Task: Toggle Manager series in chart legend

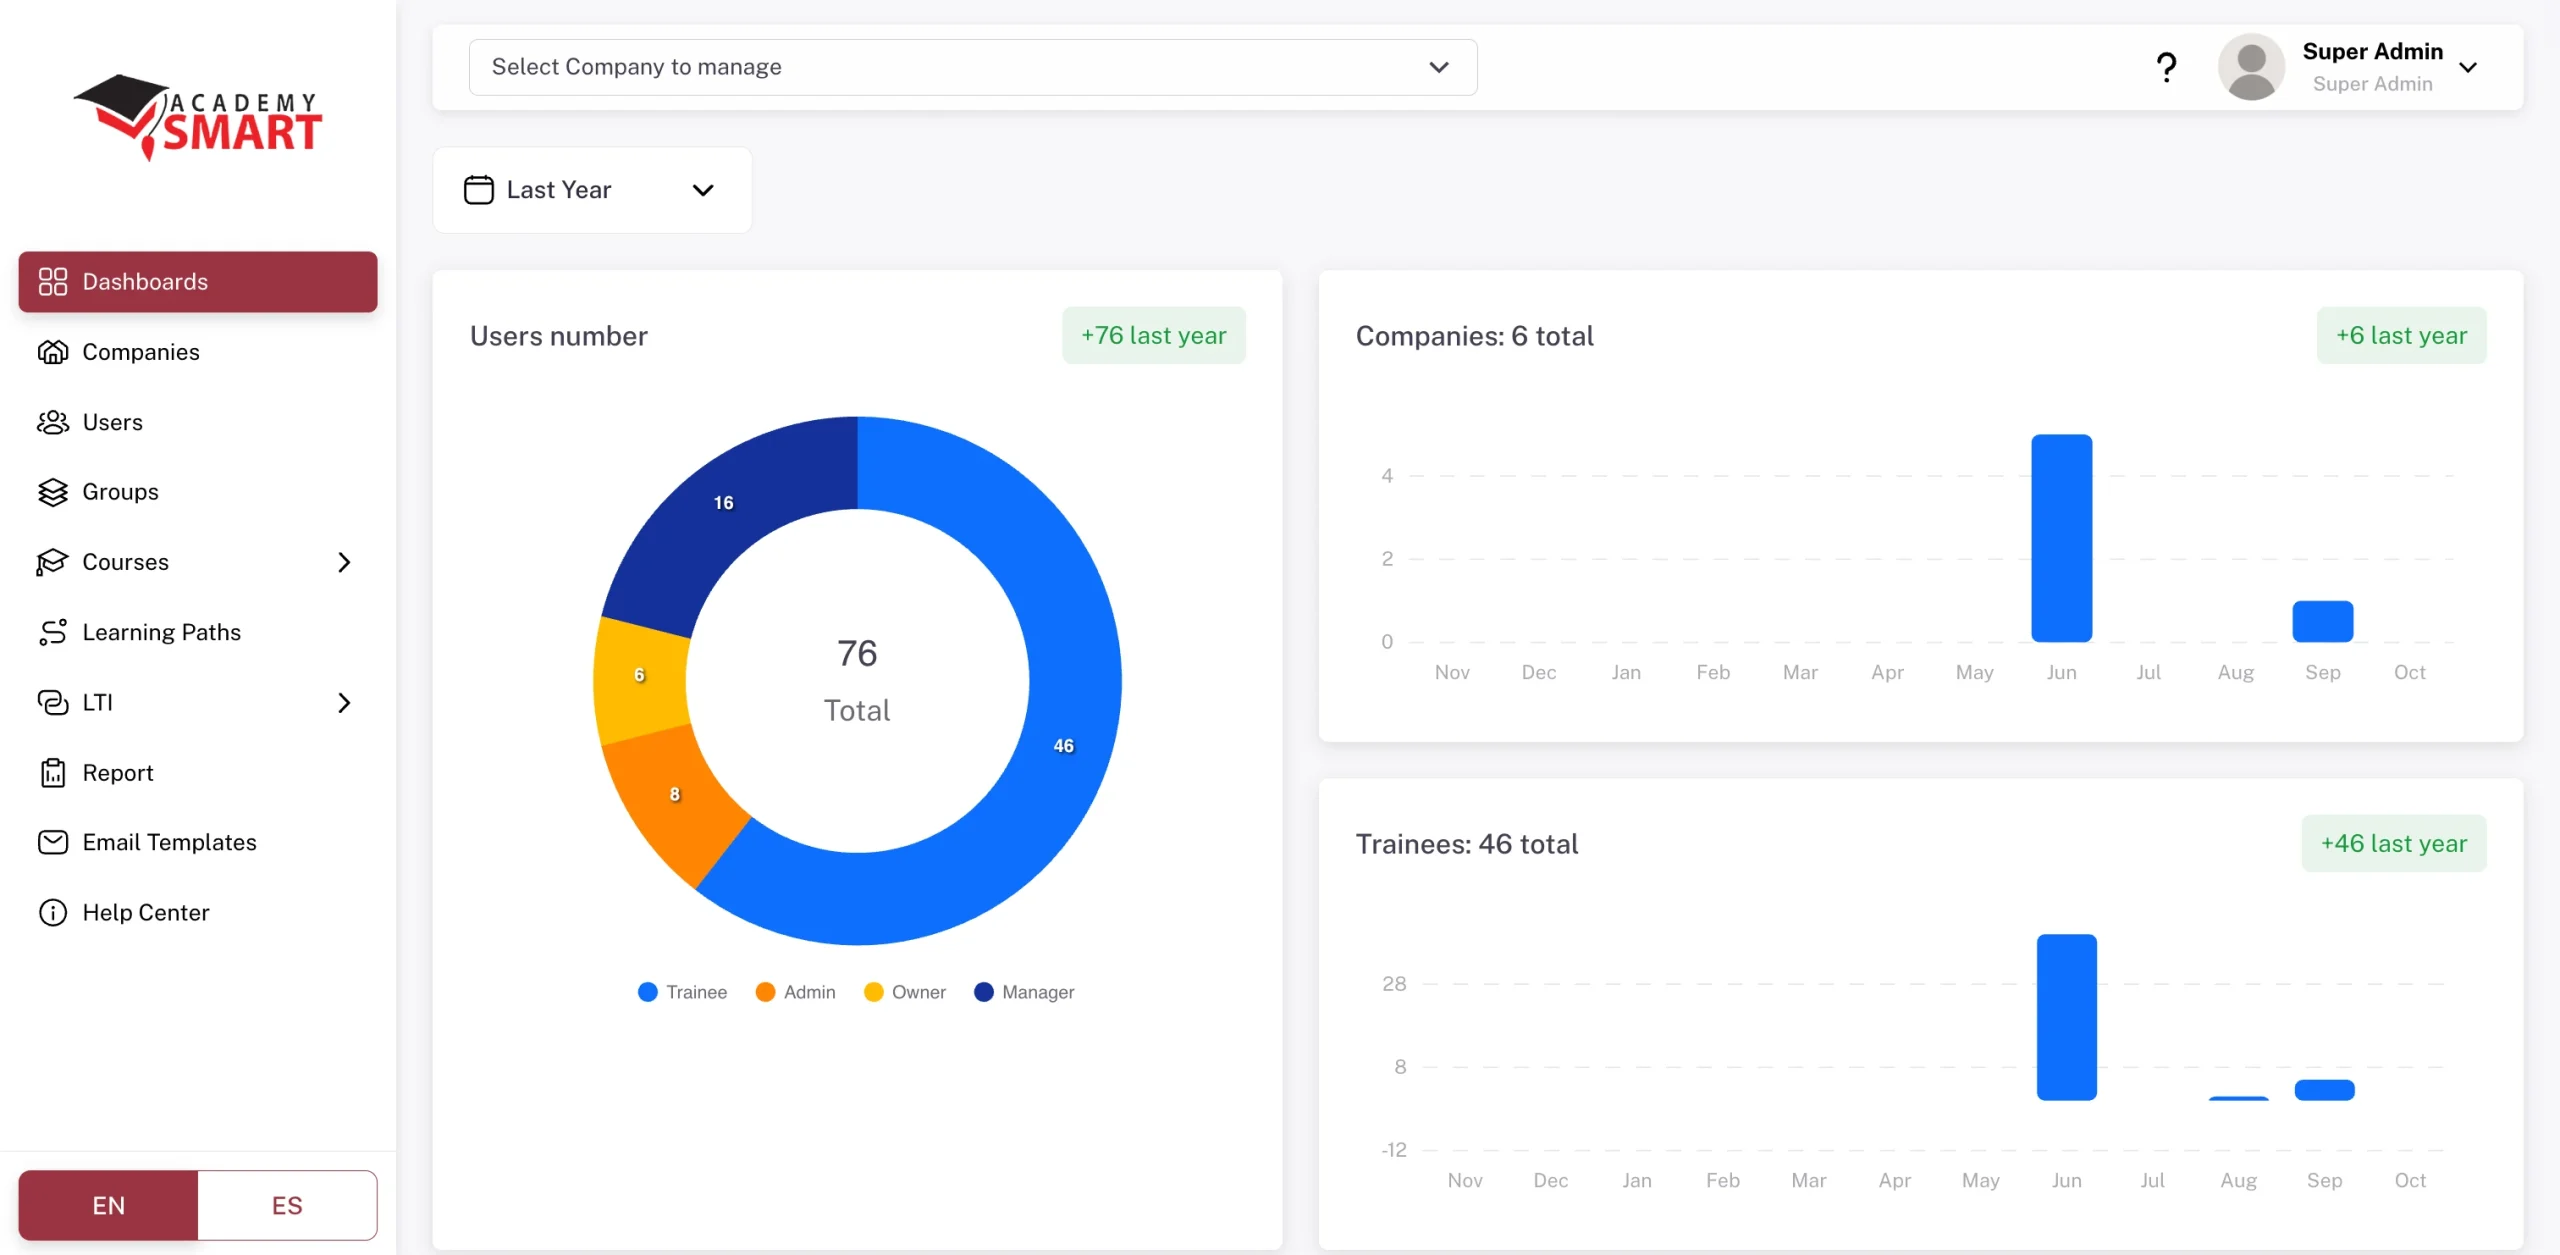Action: pyautogui.click(x=1024, y=992)
